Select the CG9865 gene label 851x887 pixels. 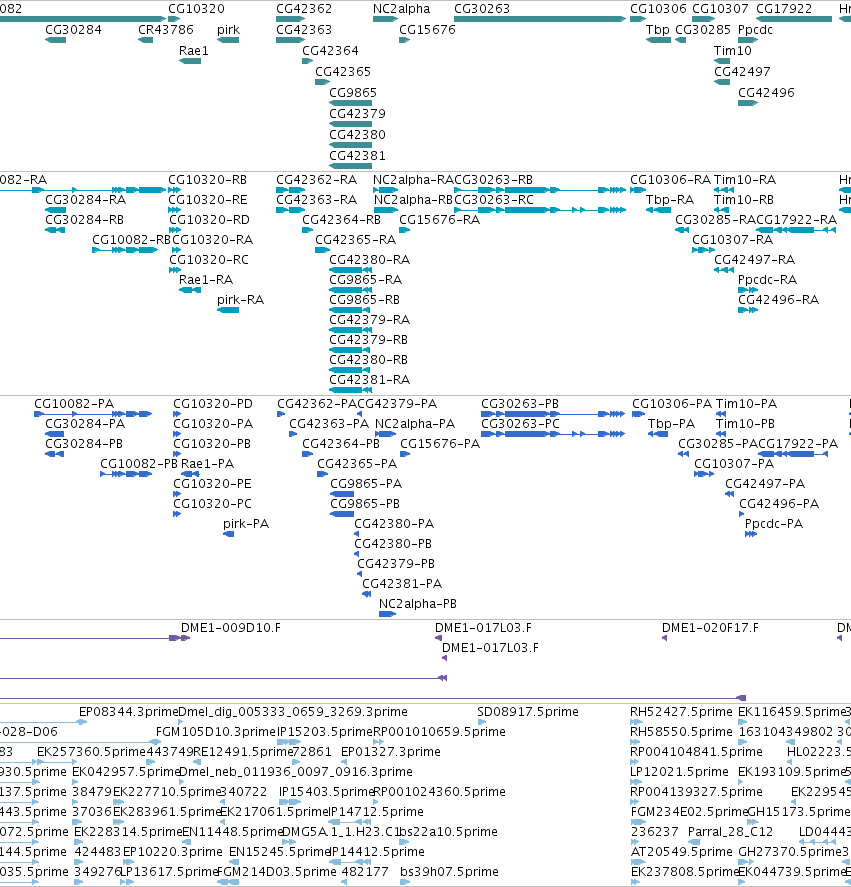[x=353, y=92]
